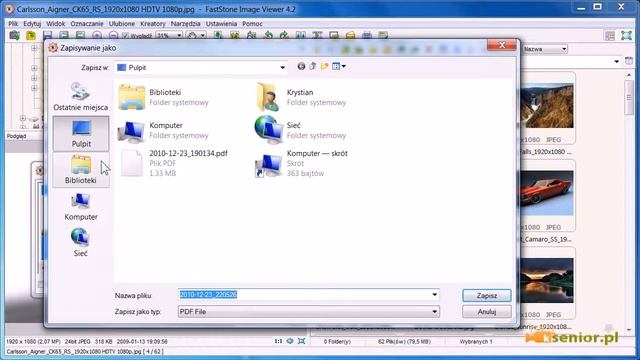640x360 pixels.
Task: Select the sunrise lake thumbnail
Action: click(547, 280)
